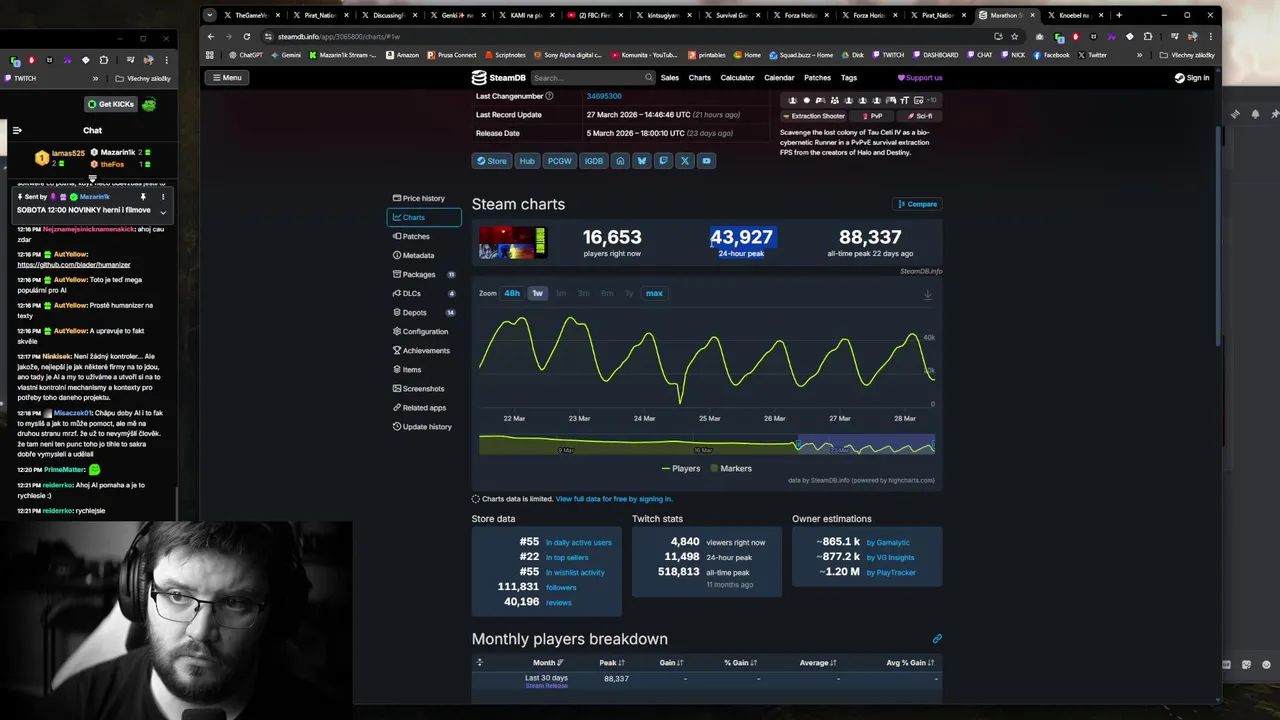
Task: Reload the SteamDB browser page
Action: coord(247,36)
